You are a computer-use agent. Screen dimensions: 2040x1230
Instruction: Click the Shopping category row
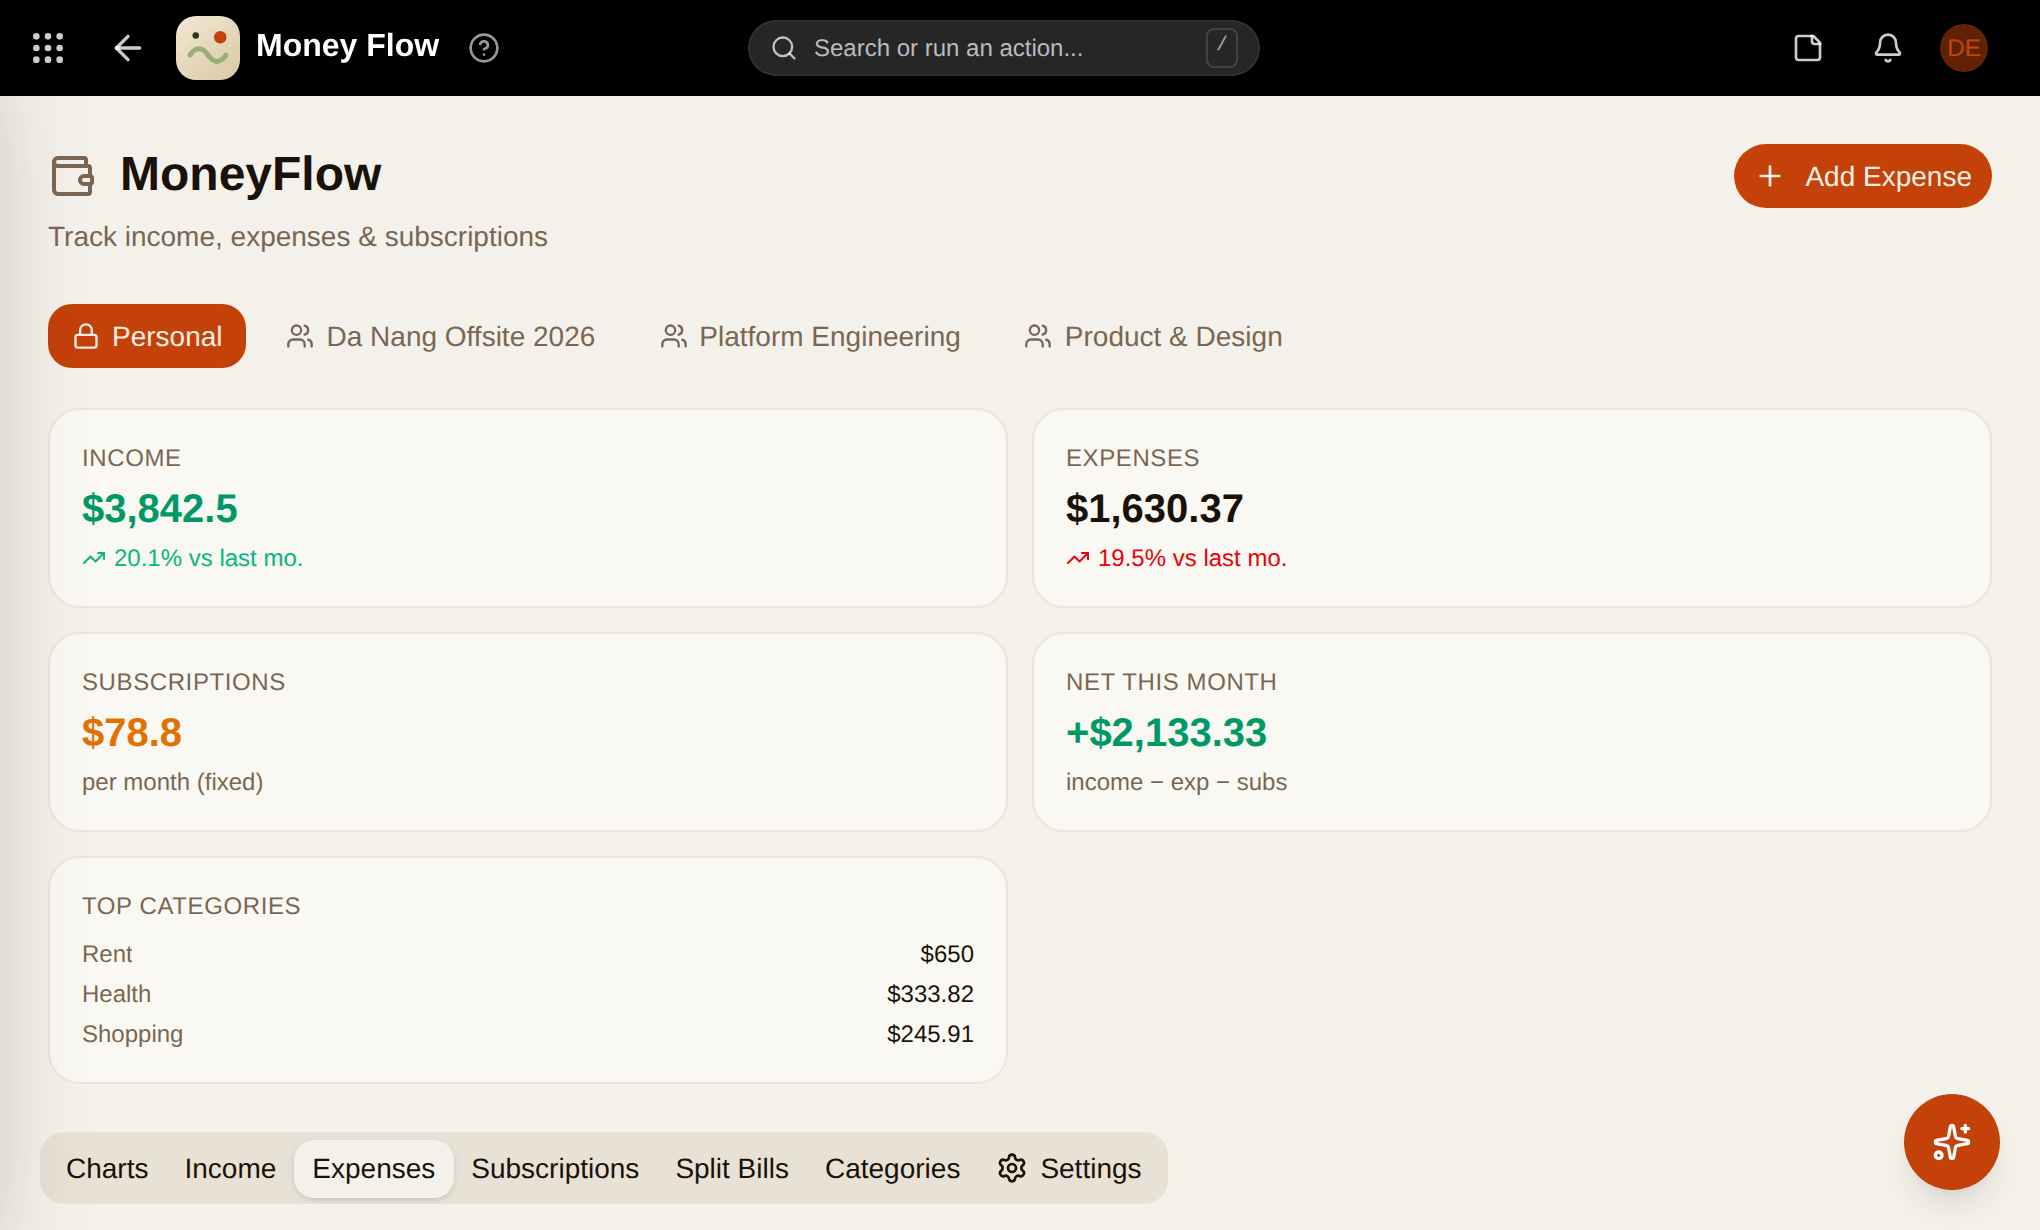point(528,1034)
